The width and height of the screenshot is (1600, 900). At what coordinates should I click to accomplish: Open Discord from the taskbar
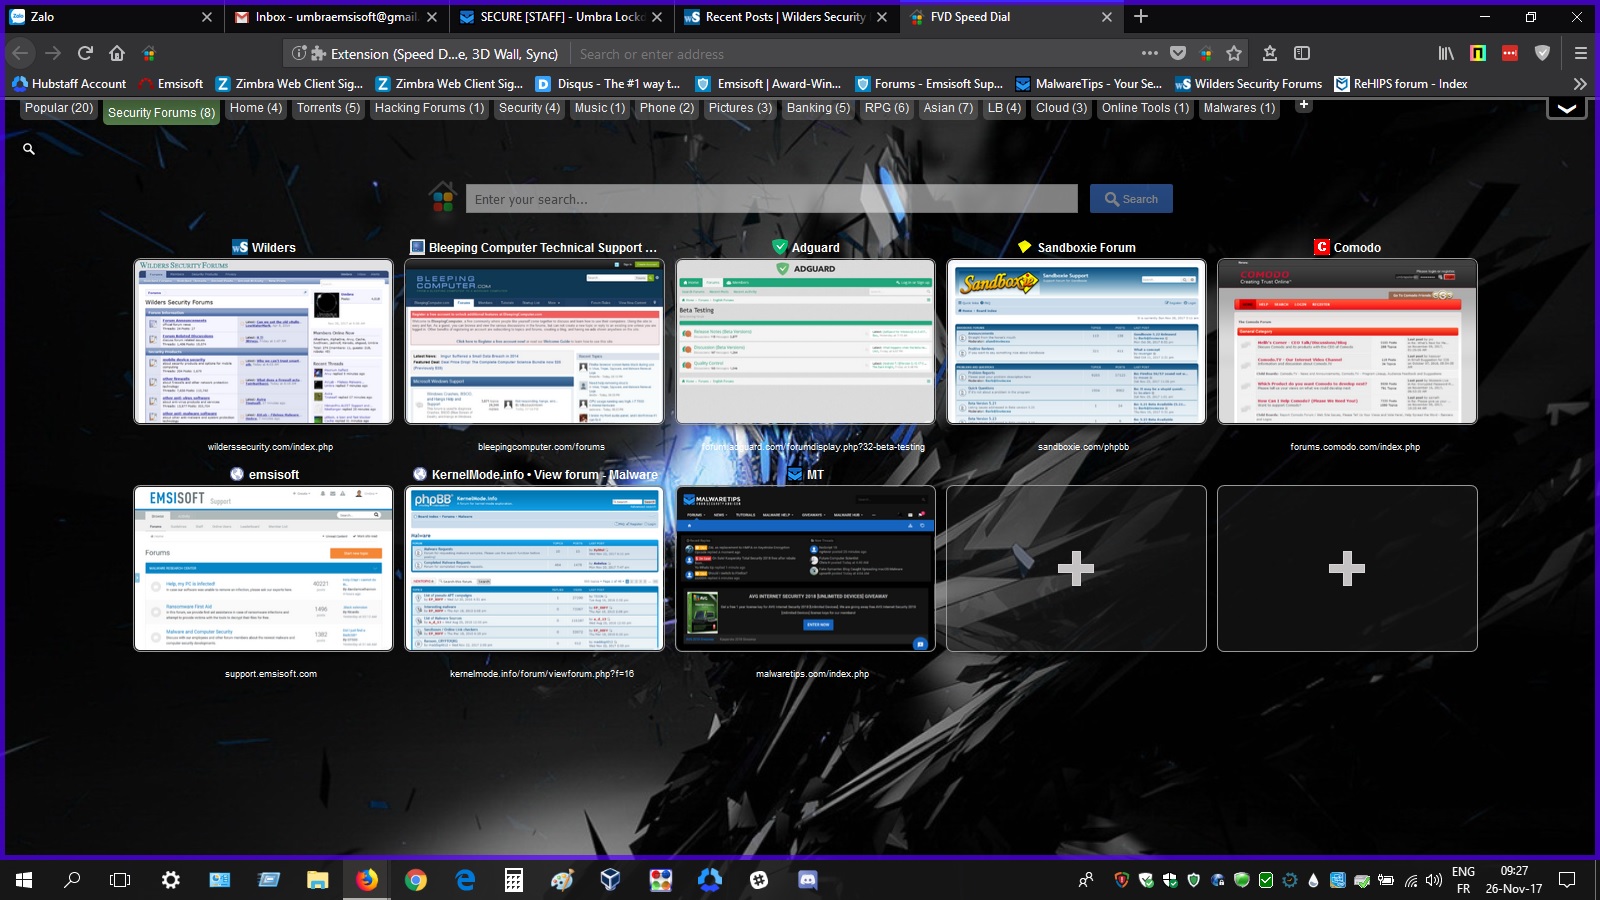[x=807, y=880]
